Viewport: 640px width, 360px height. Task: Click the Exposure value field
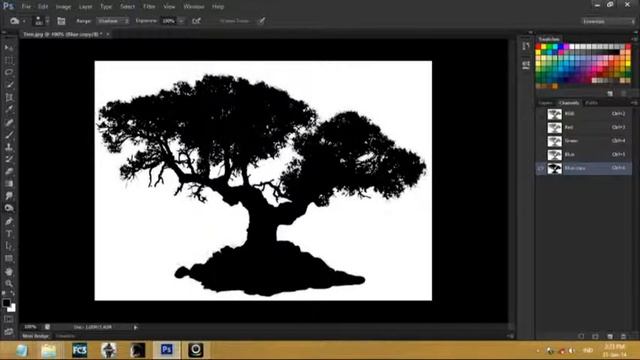(169, 21)
